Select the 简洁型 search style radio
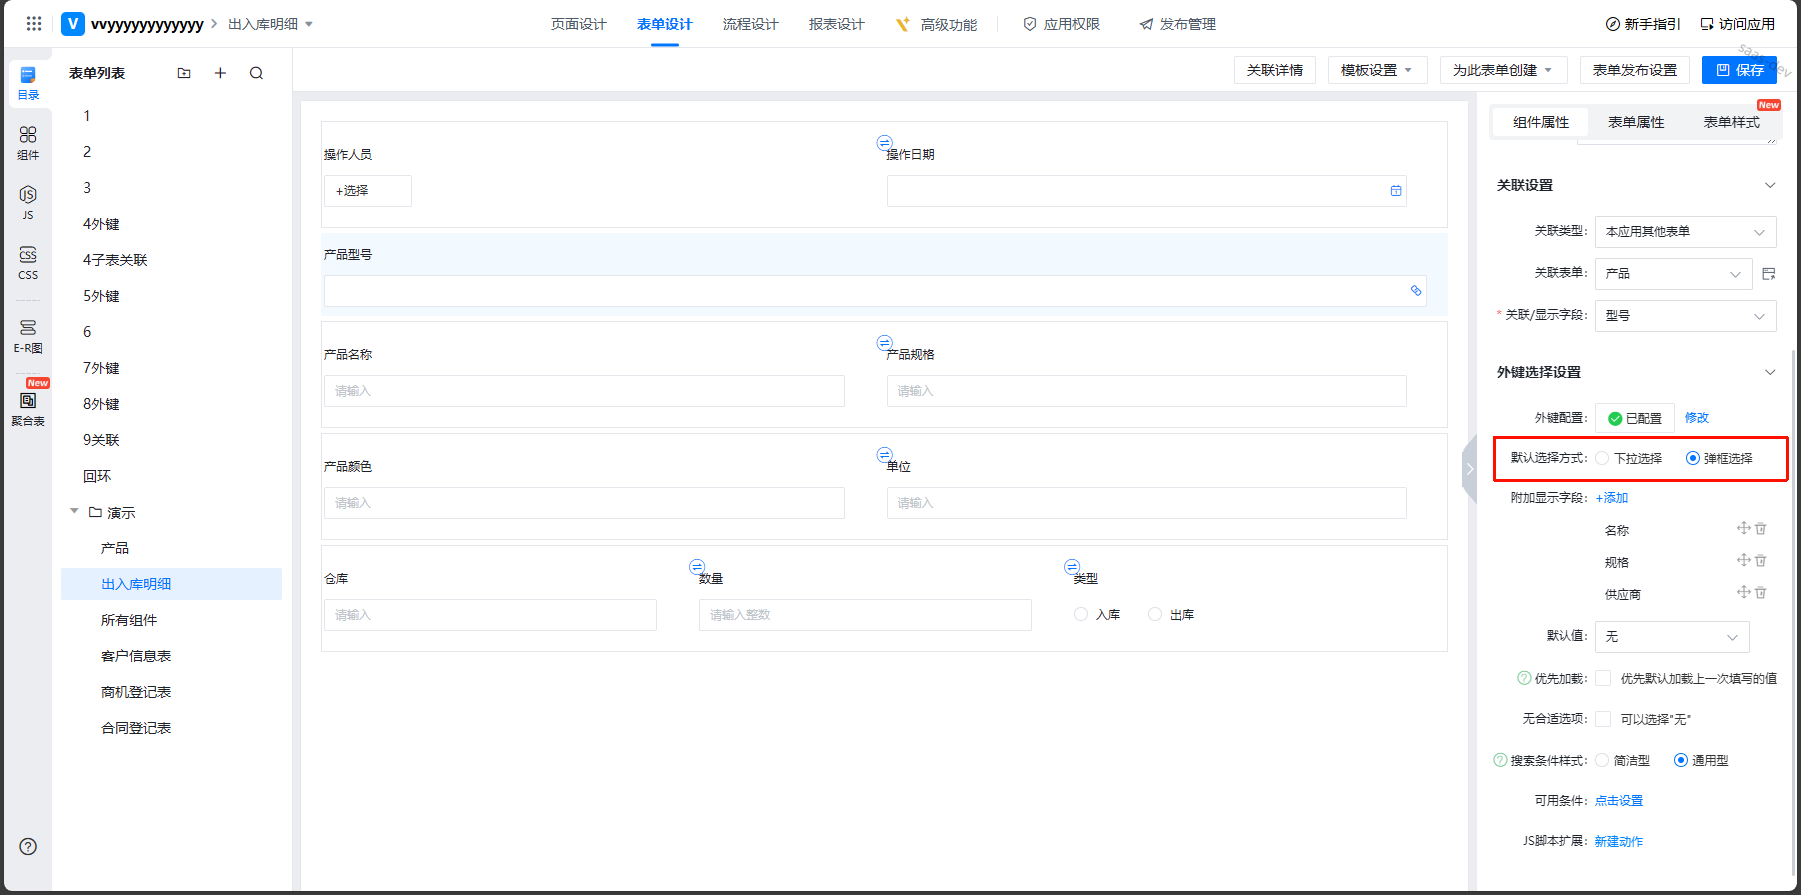This screenshot has width=1801, height=895. pos(1603,760)
